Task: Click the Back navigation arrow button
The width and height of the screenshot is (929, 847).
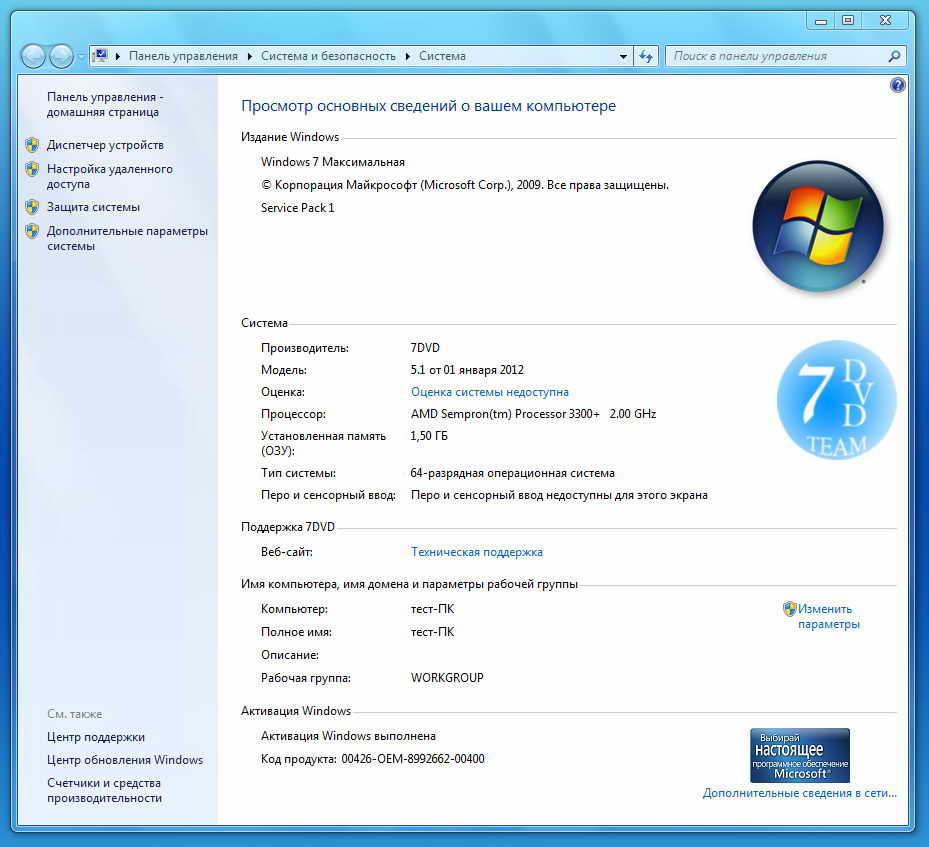Action: click(34, 57)
